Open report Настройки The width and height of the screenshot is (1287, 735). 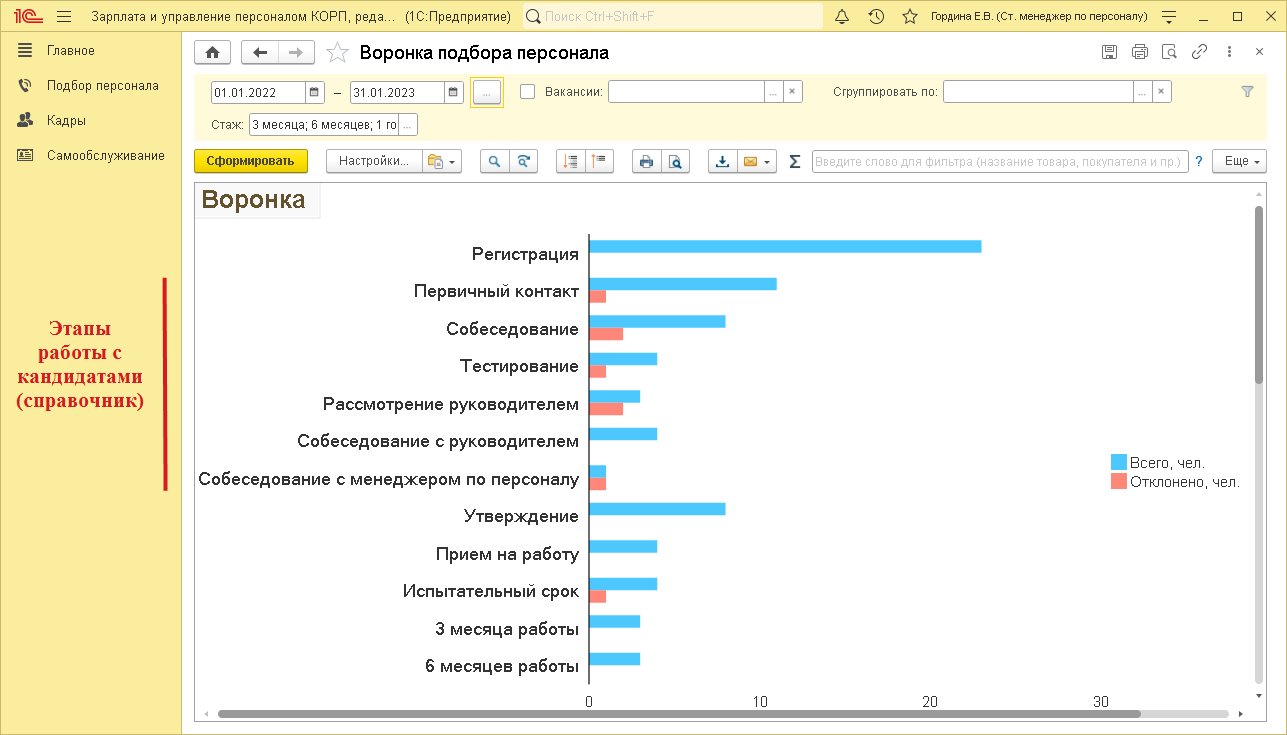[x=374, y=161]
